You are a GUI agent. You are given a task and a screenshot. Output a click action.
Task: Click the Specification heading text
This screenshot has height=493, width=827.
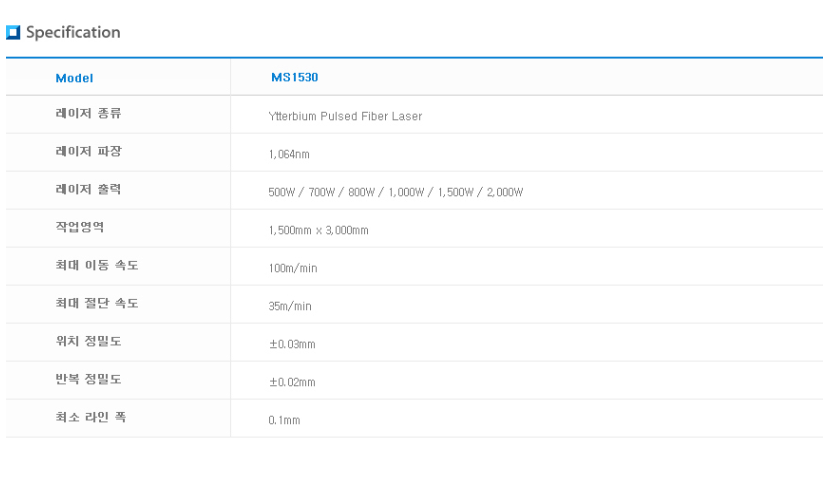pos(73,33)
